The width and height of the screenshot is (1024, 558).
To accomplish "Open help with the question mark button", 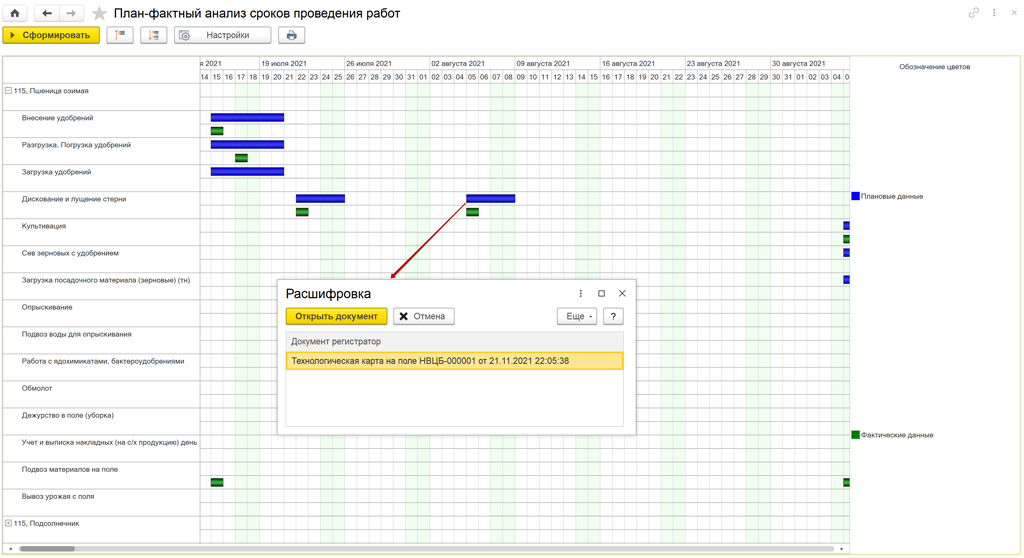I will pos(613,316).
